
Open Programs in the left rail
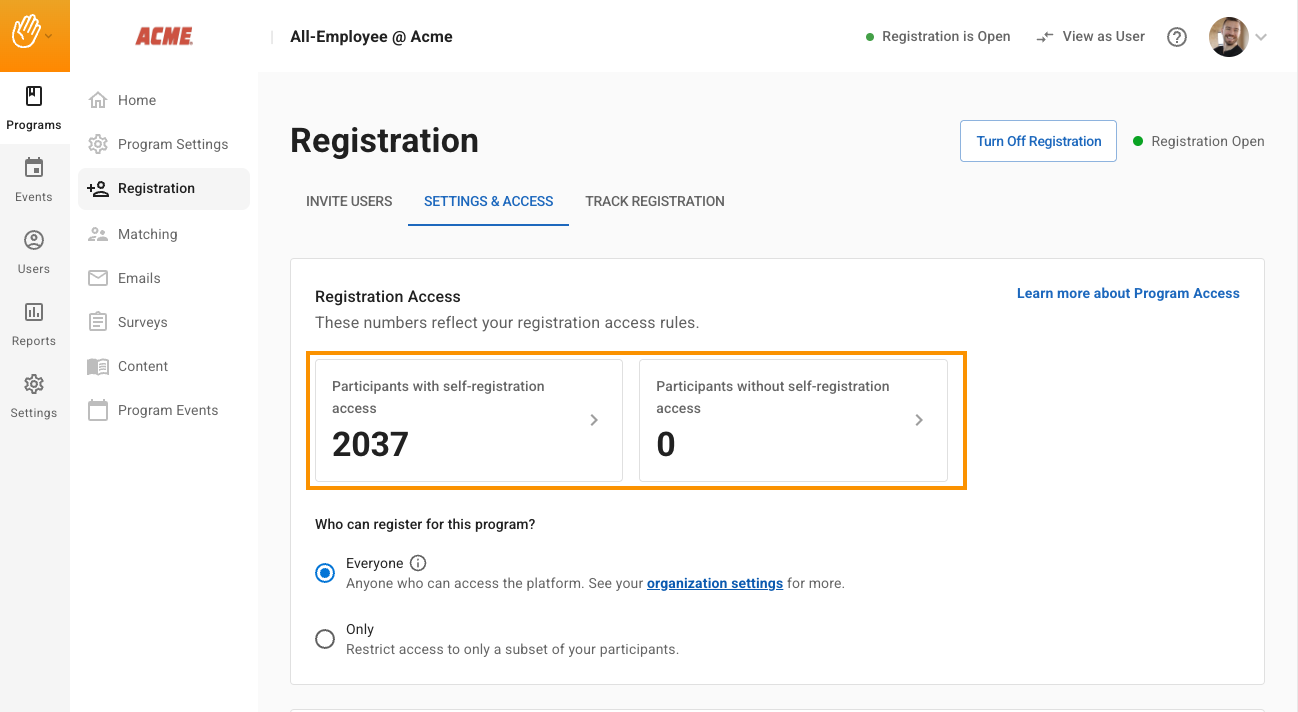(34, 108)
